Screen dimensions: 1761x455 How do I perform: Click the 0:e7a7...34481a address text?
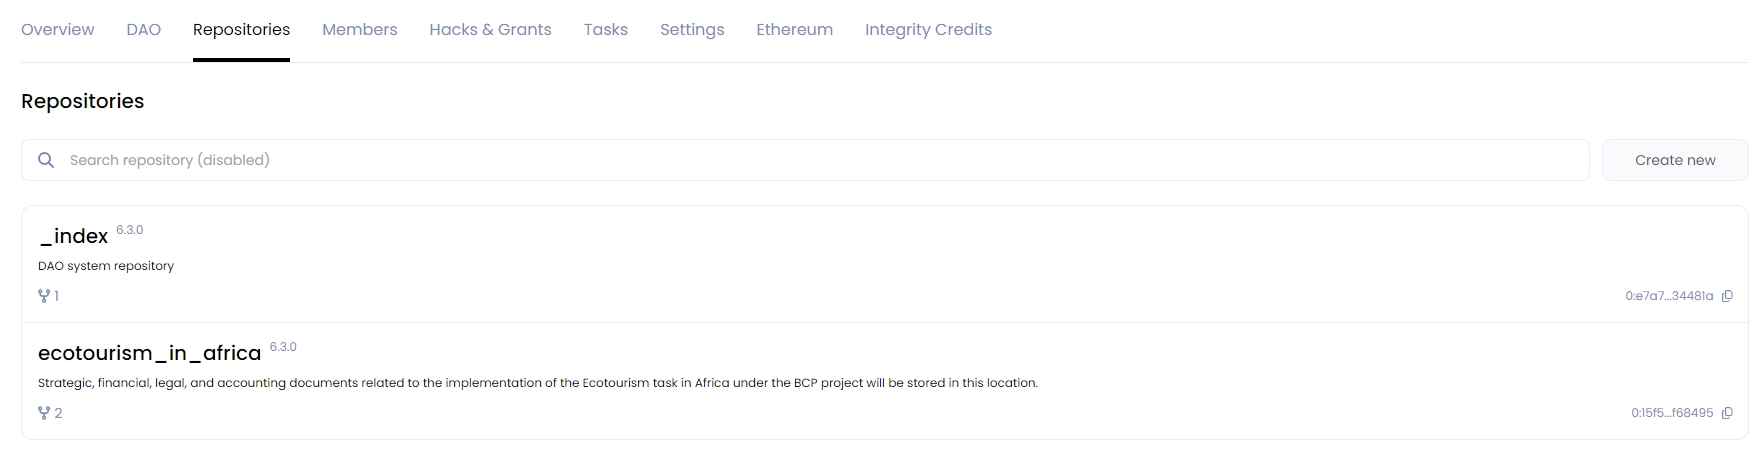pyautogui.click(x=1669, y=296)
